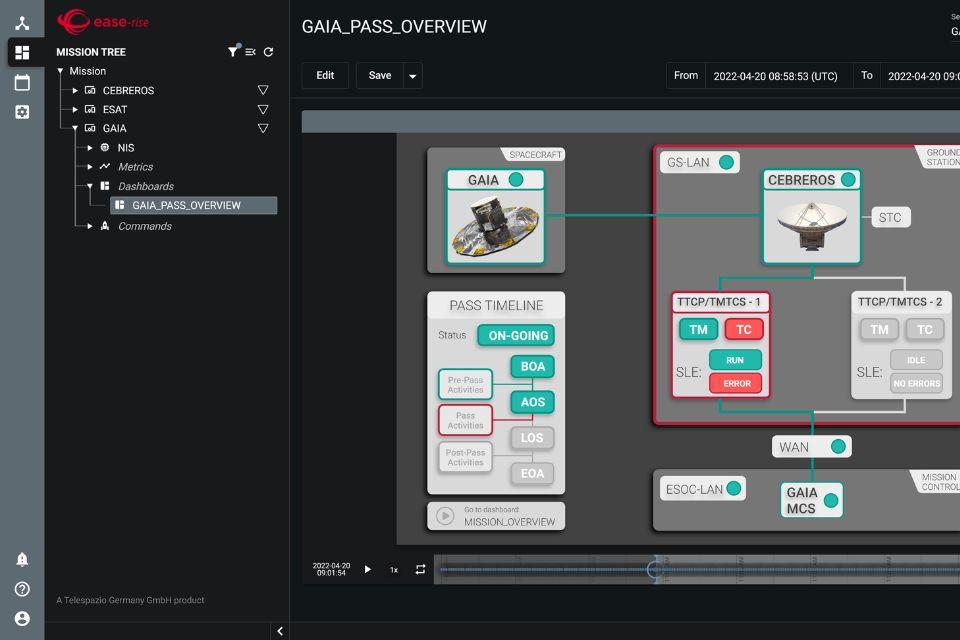Viewport: 960px width, 640px height.
Task: Click the timeline scrubber handle
Action: pos(654,570)
